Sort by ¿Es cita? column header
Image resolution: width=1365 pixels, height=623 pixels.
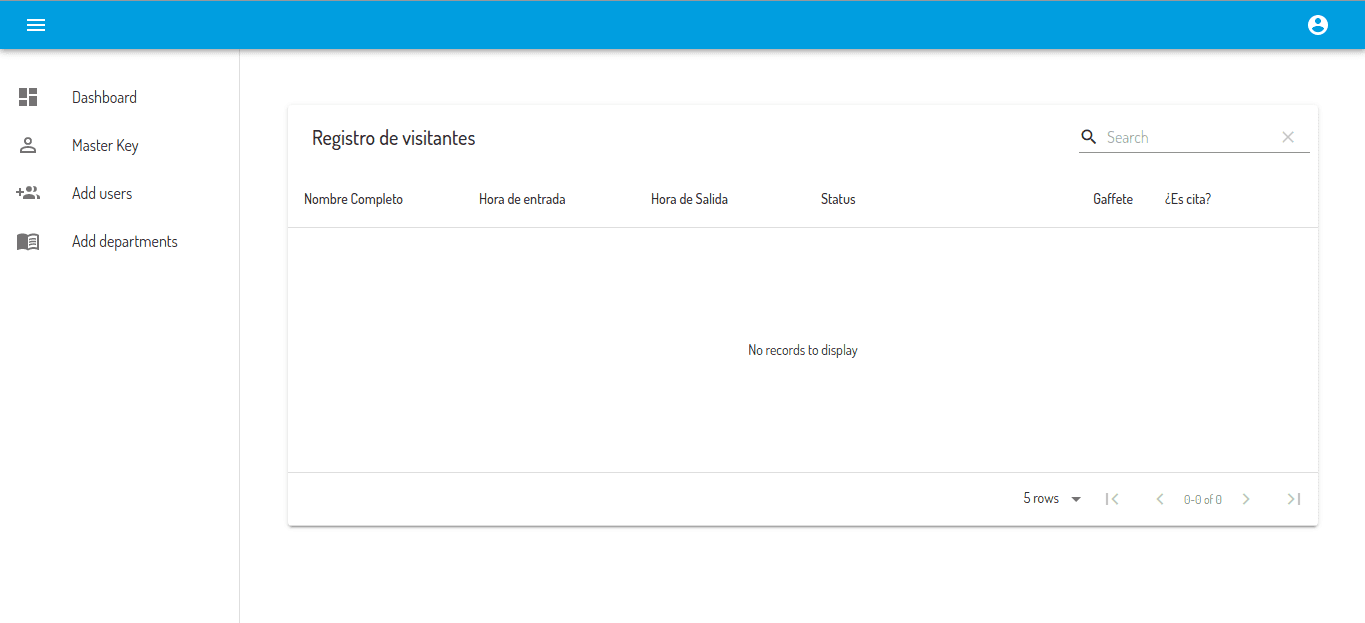[x=1188, y=199]
